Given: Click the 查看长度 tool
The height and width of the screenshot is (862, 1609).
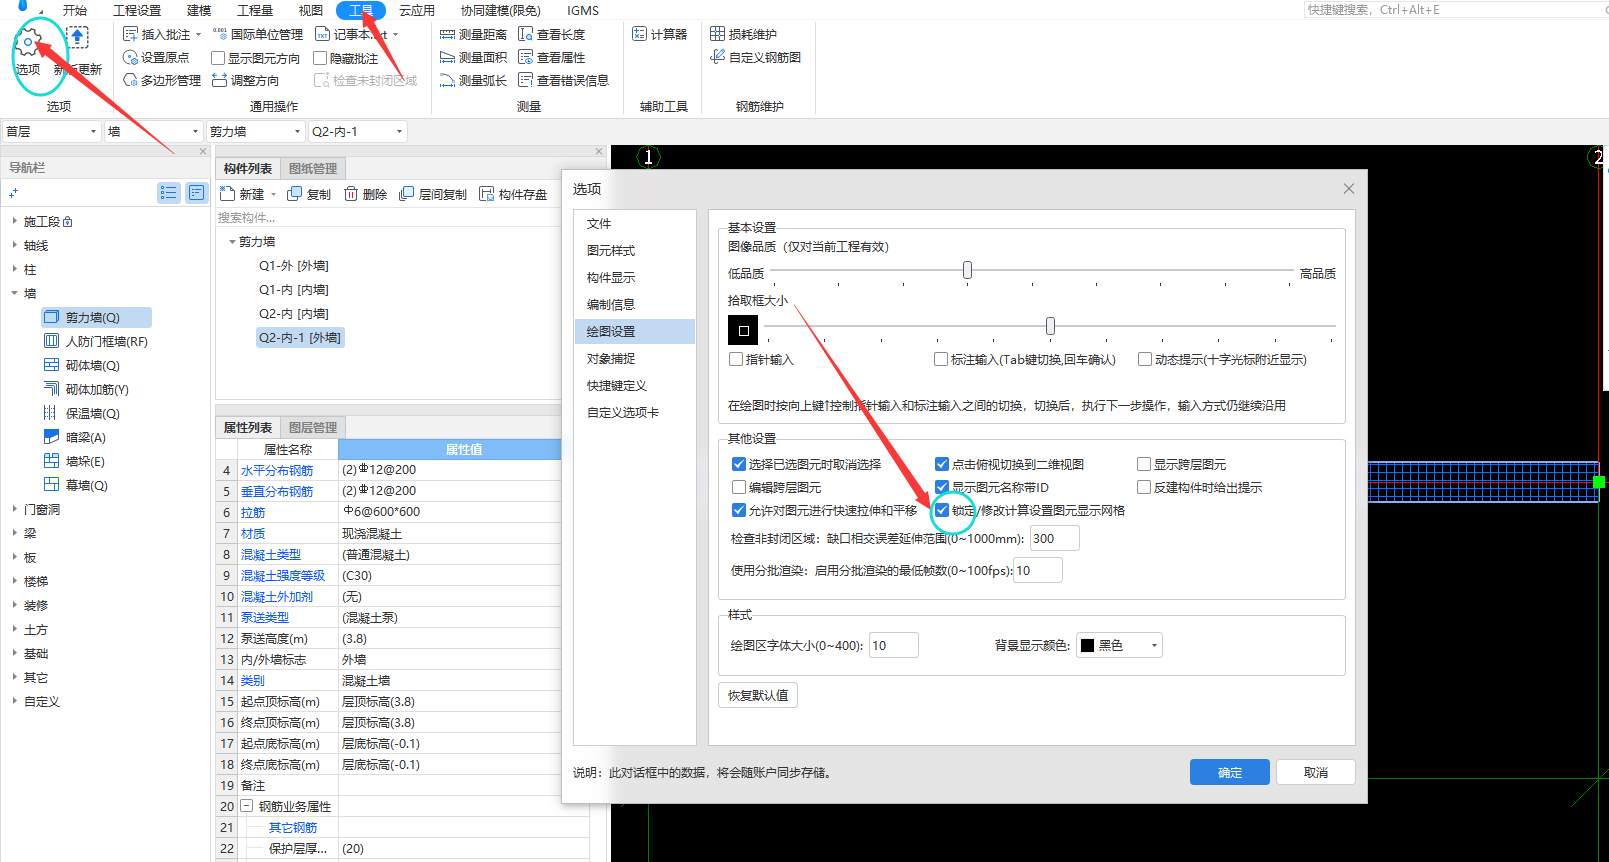Looking at the screenshot, I should click(552, 34).
